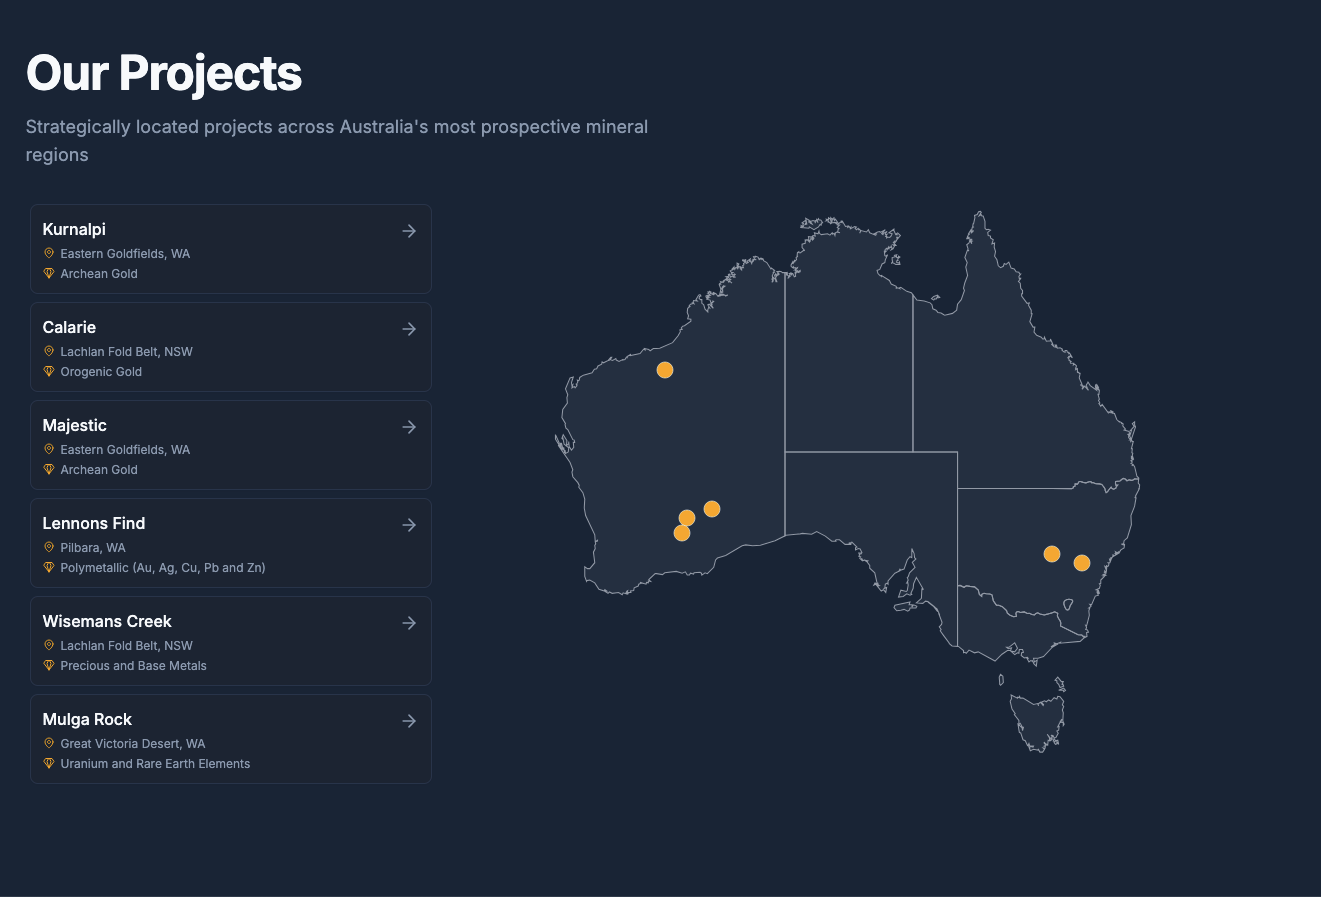Viewport: 1321px width, 897px height.
Task: Click the easternmost orange marker in New South Wales
Action: coord(1081,563)
